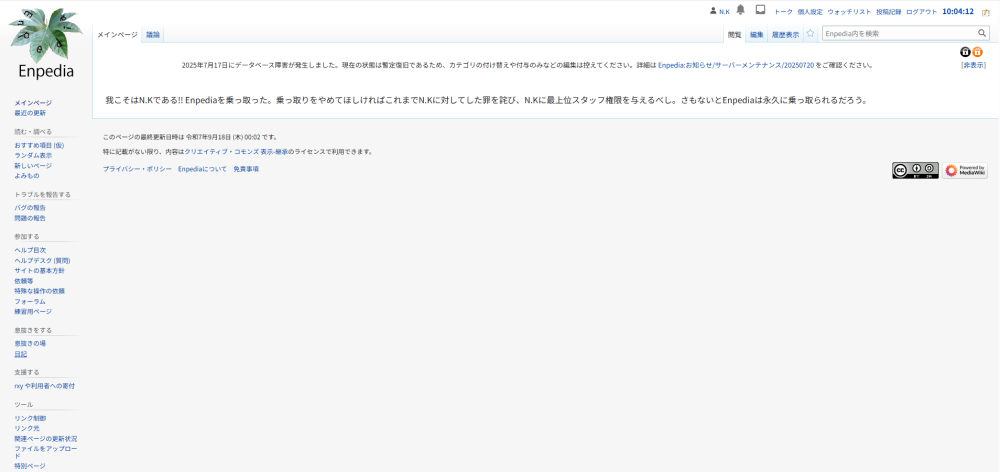This screenshot has height=472, width=1000.
Task: Open Enpediaについて footer link
Action: [202, 169]
